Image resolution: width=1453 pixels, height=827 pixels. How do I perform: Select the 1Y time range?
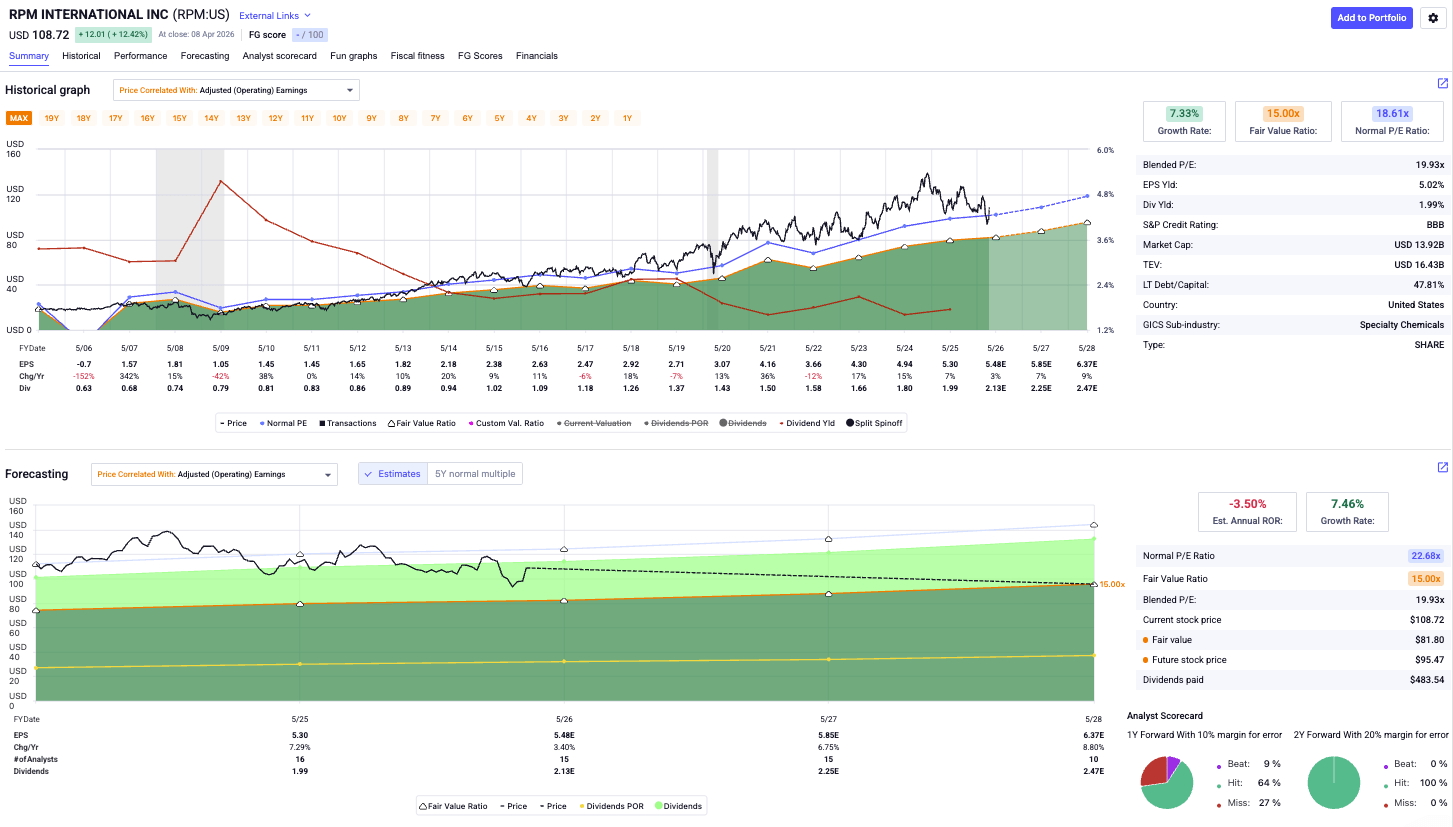point(627,119)
